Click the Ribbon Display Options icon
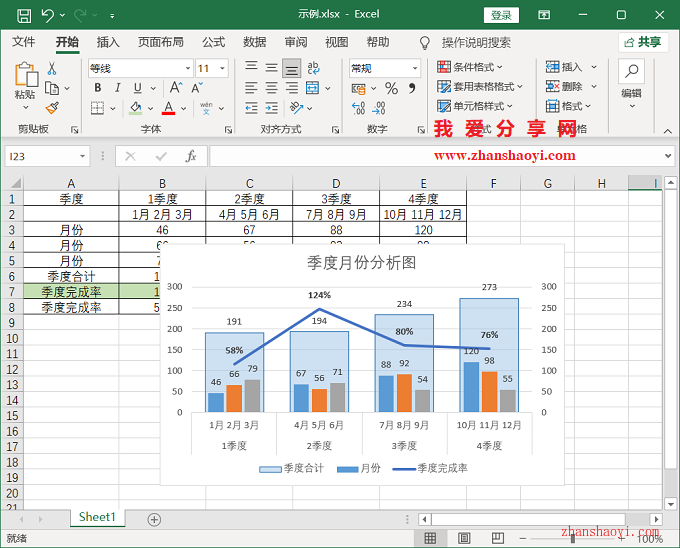This screenshot has width=680, height=548. (x=544, y=15)
